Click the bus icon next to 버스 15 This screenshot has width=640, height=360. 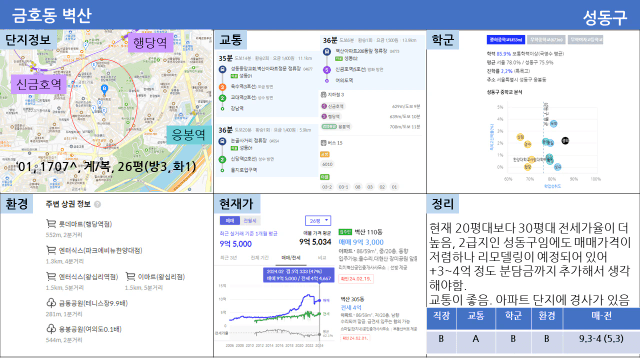coord(323,143)
